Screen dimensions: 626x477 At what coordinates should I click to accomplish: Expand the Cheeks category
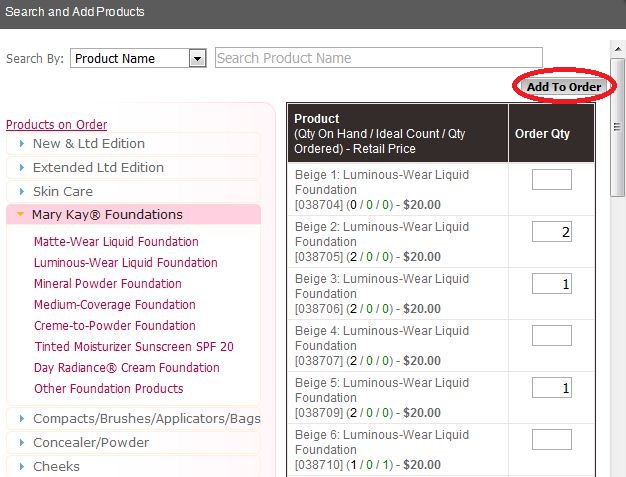pyautogui.click(x=133, y=467)
